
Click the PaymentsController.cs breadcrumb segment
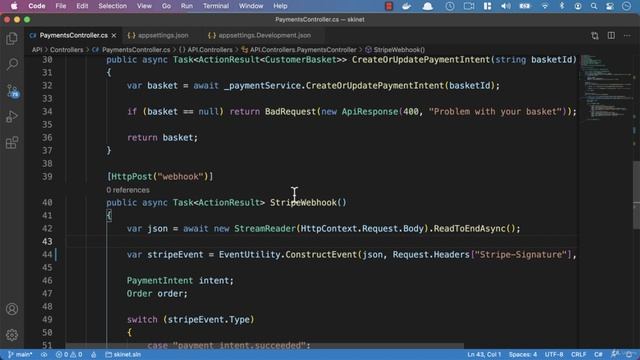coord(131,50)
